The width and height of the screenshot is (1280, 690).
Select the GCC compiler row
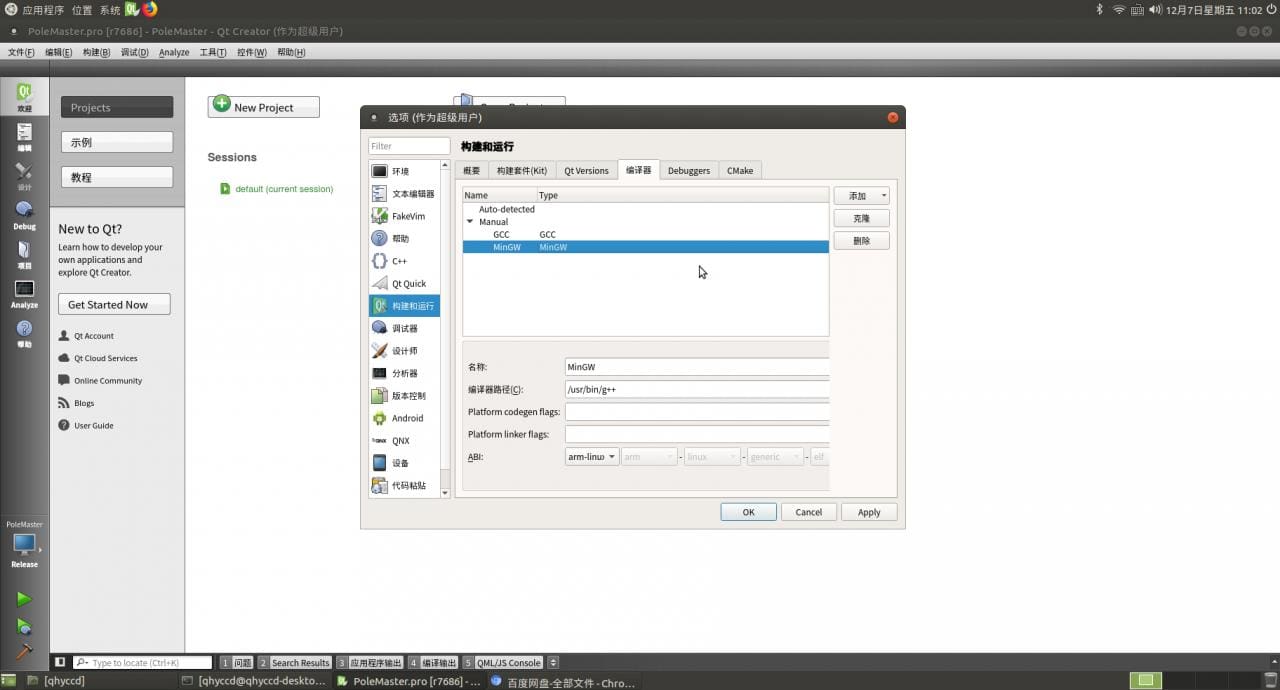tap(646, 234)
